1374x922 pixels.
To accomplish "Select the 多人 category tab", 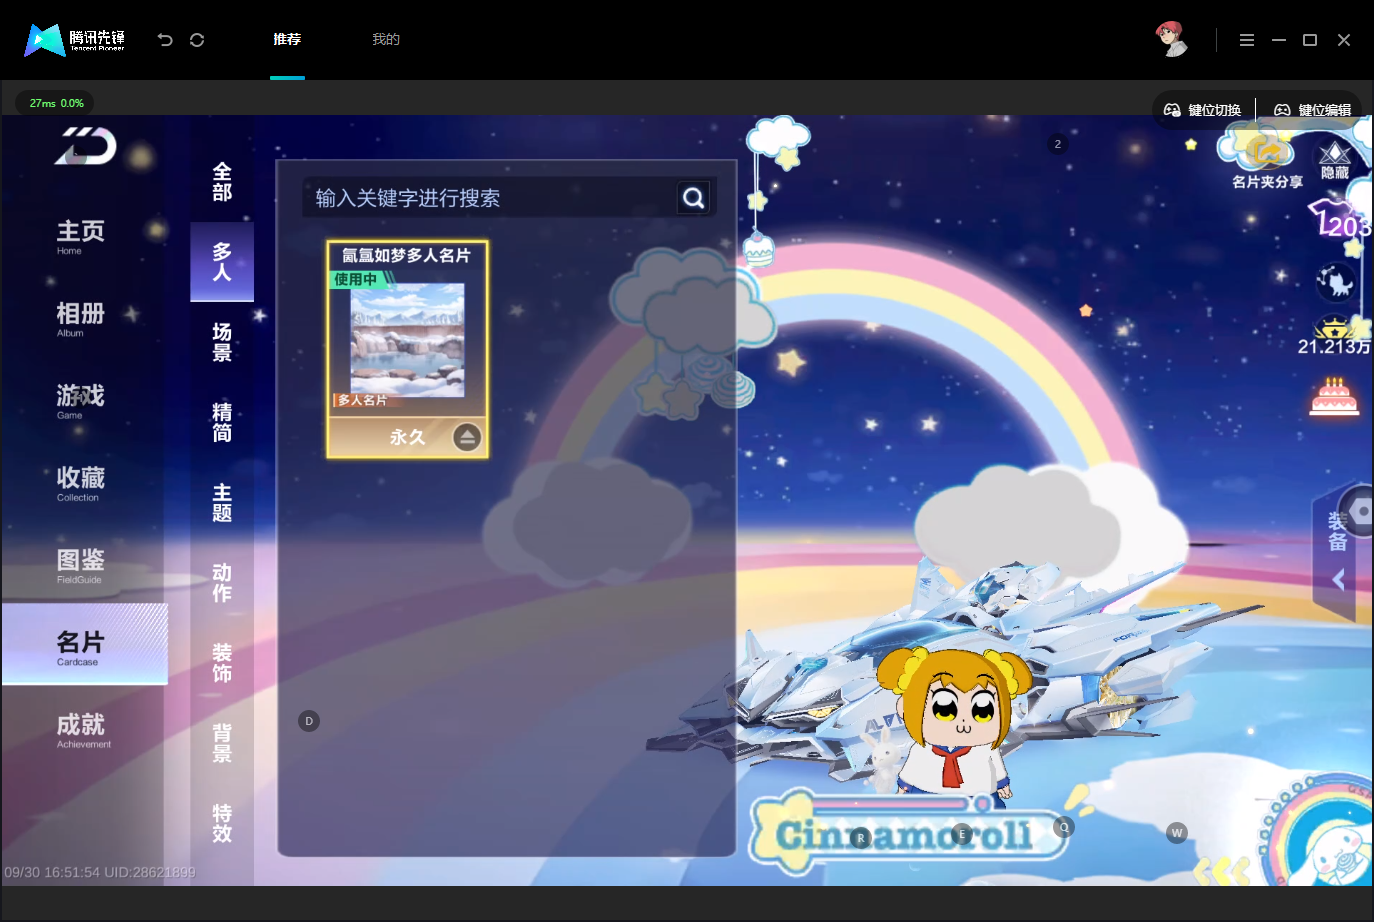I will click(222, 262).
